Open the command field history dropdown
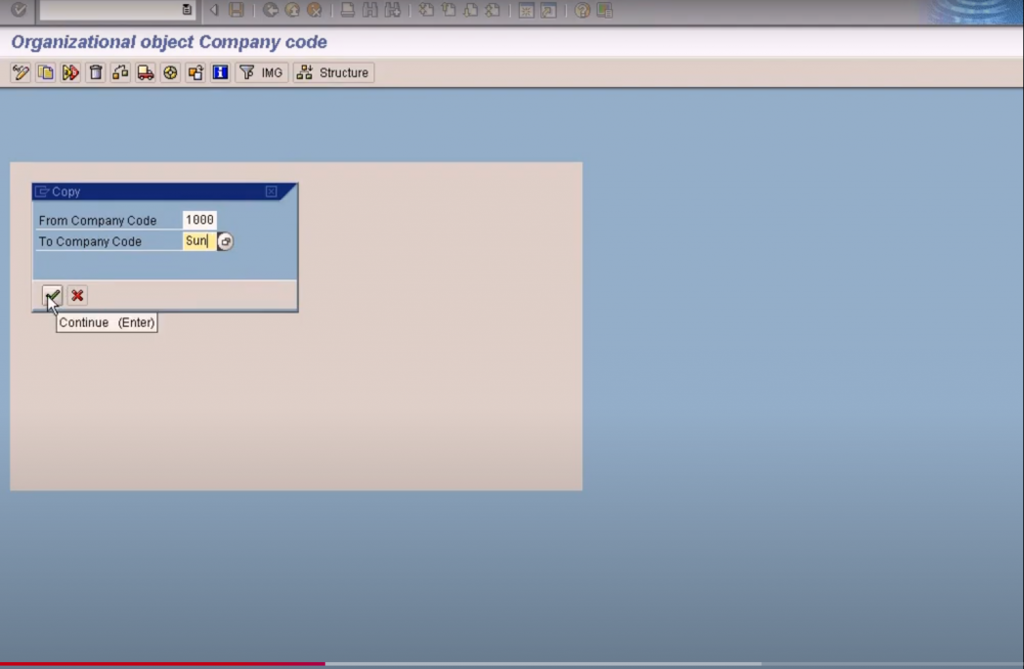The width and height of the screenshot is (1024, 669). [x=187, y=10]
